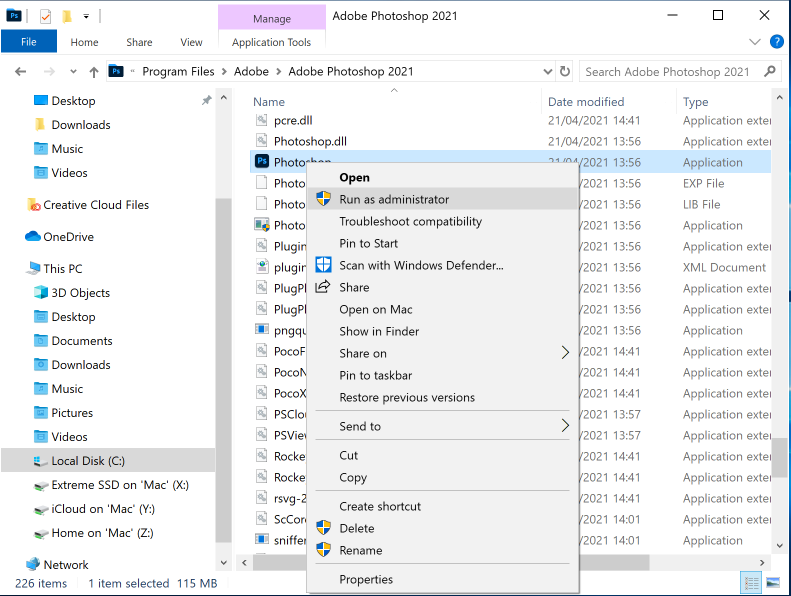Click the OneDrive cloud icon in sidebar
The height and width of the screenshot is (596, 791).
33,236
